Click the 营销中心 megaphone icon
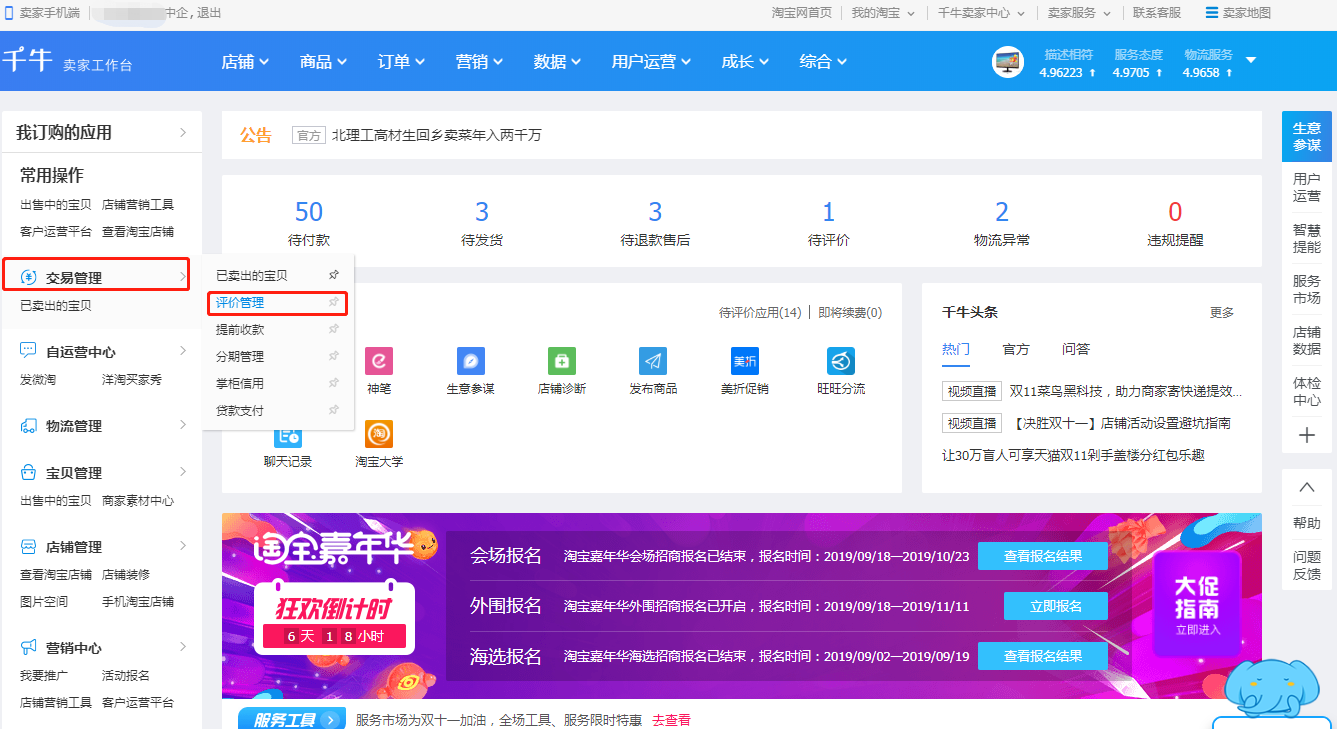Image resolution: width=1337 pixels, height=729 pixels. (29, 647)
